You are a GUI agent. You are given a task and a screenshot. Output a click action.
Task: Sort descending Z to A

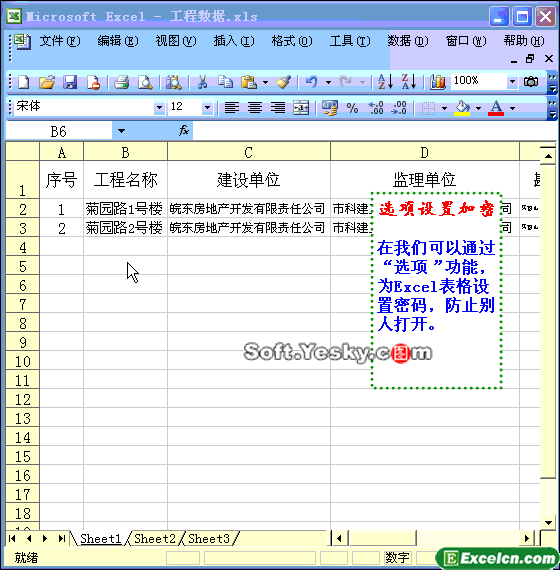pyautogui.click(x=409, y=82)
